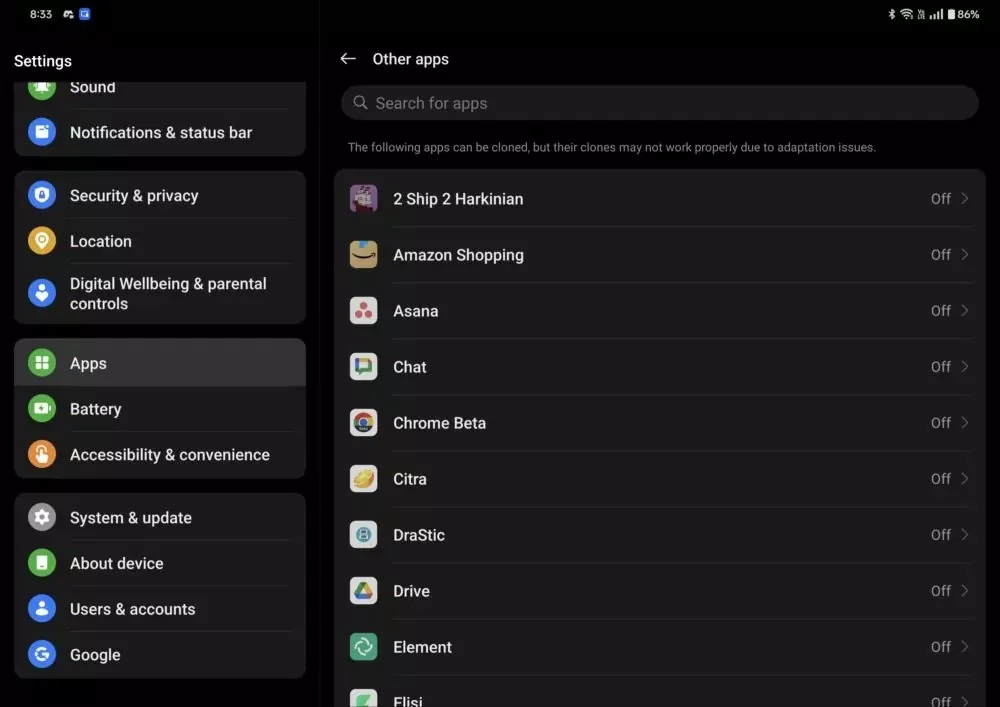This screenshot has width=1000, height=707.
Task: Open clone status Off for Drive
Action: (x=940, y=591)
